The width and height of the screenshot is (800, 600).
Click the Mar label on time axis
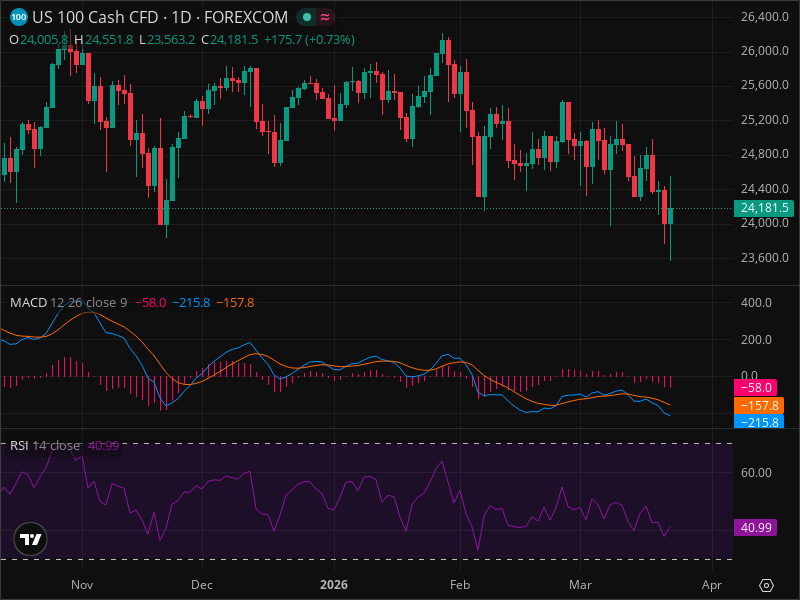point(580,585)
